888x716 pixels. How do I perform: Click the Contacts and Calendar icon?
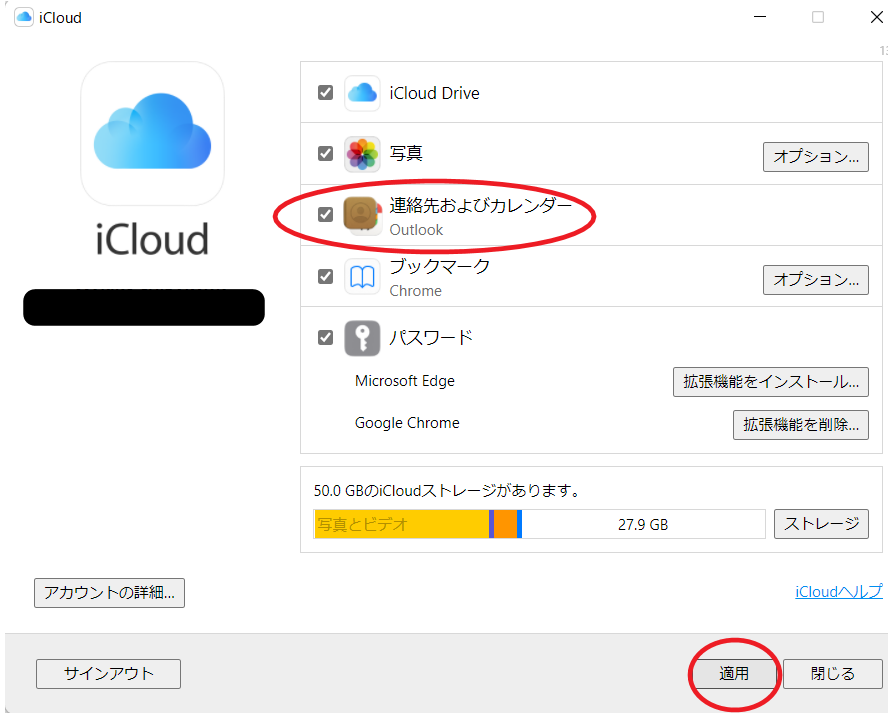pos(362,215)
